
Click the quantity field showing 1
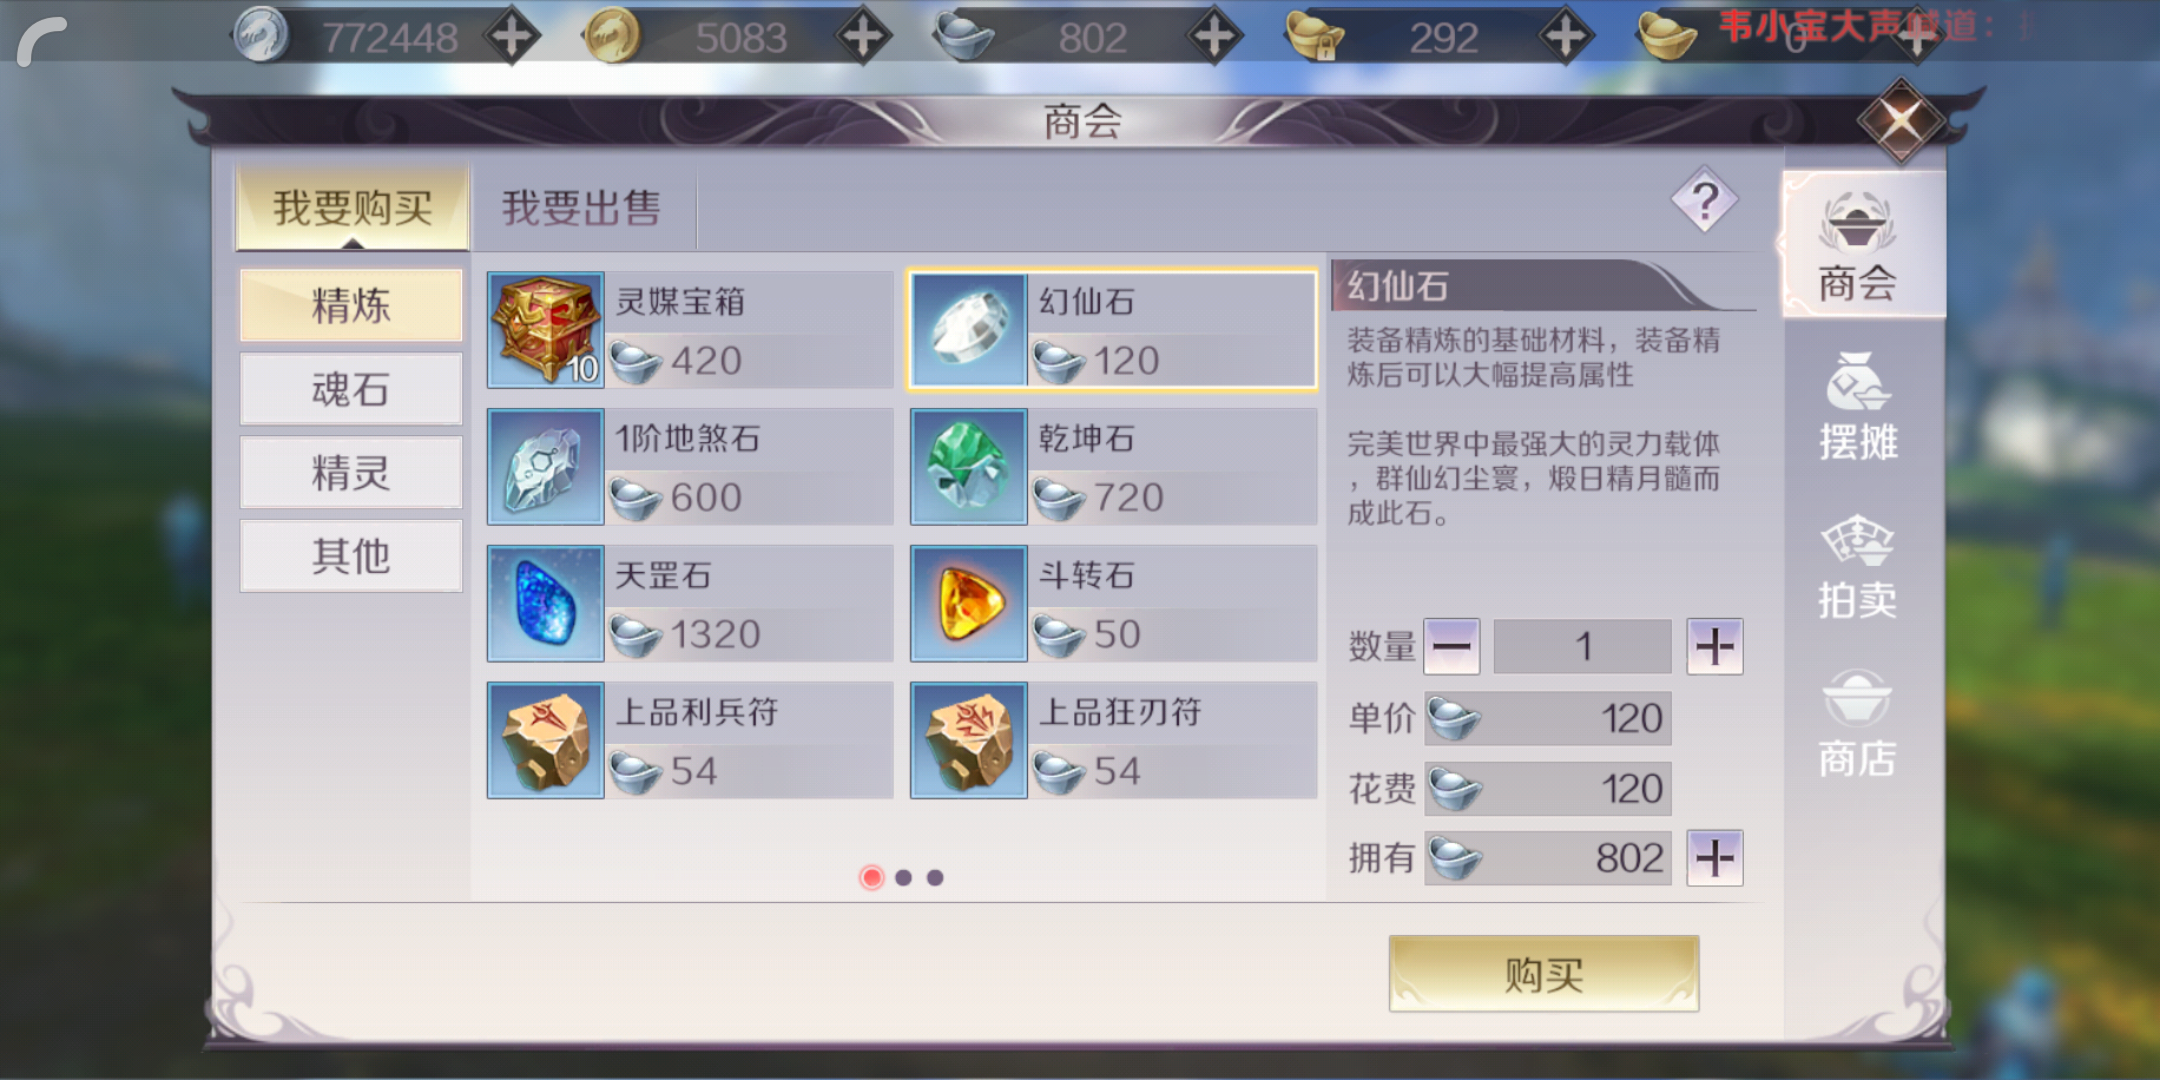(x=1582, y=646)
